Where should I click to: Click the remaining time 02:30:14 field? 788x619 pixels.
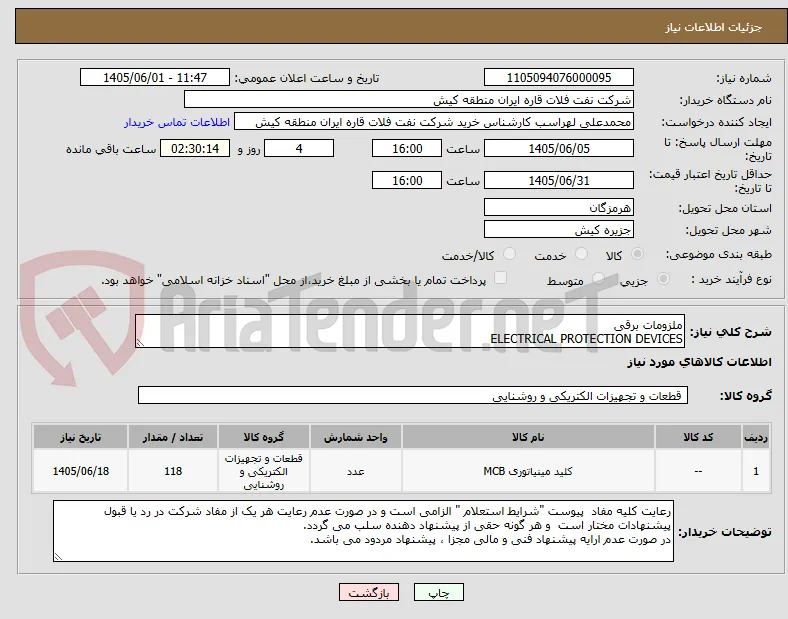pos(195,149)
